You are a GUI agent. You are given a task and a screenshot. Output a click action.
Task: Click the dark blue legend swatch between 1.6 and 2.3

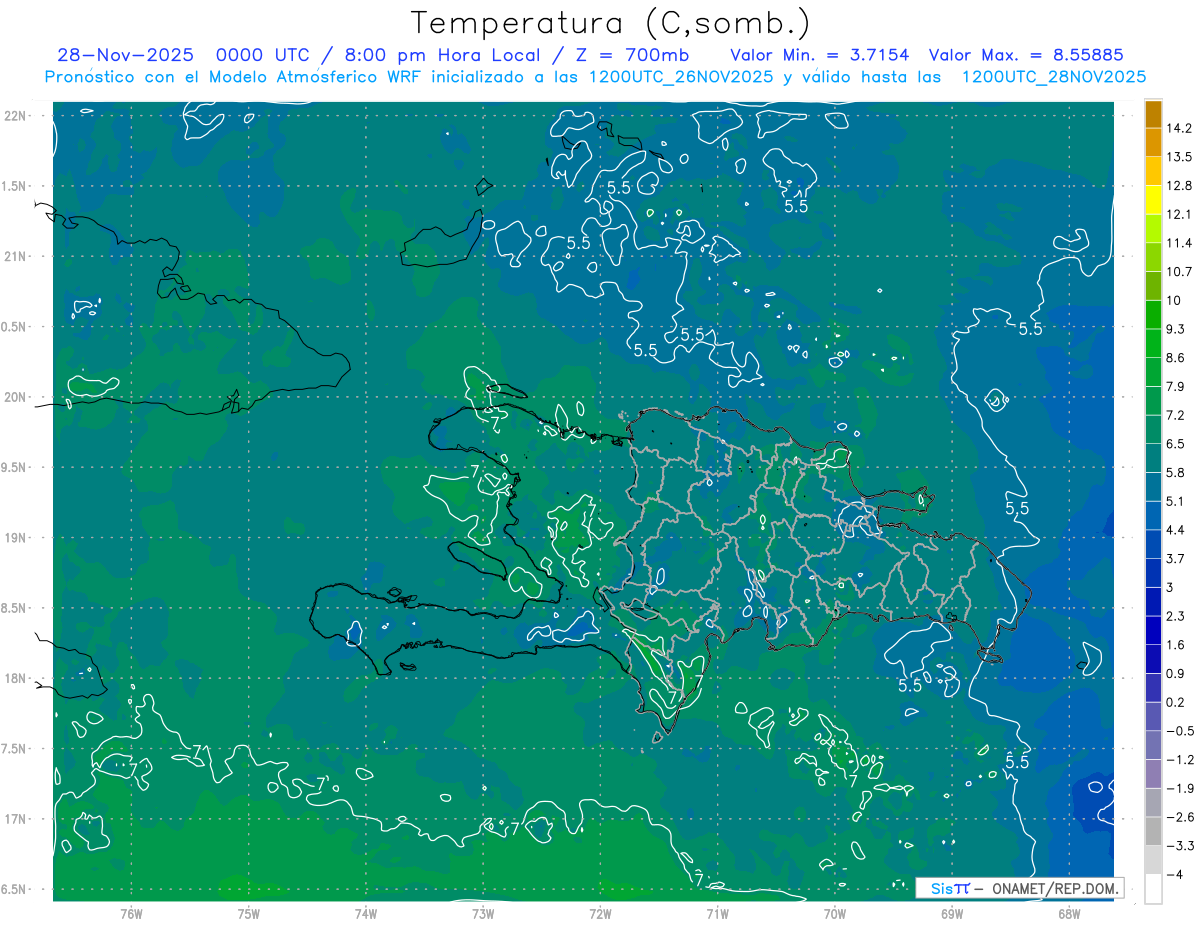click(x=1153, y=630)
